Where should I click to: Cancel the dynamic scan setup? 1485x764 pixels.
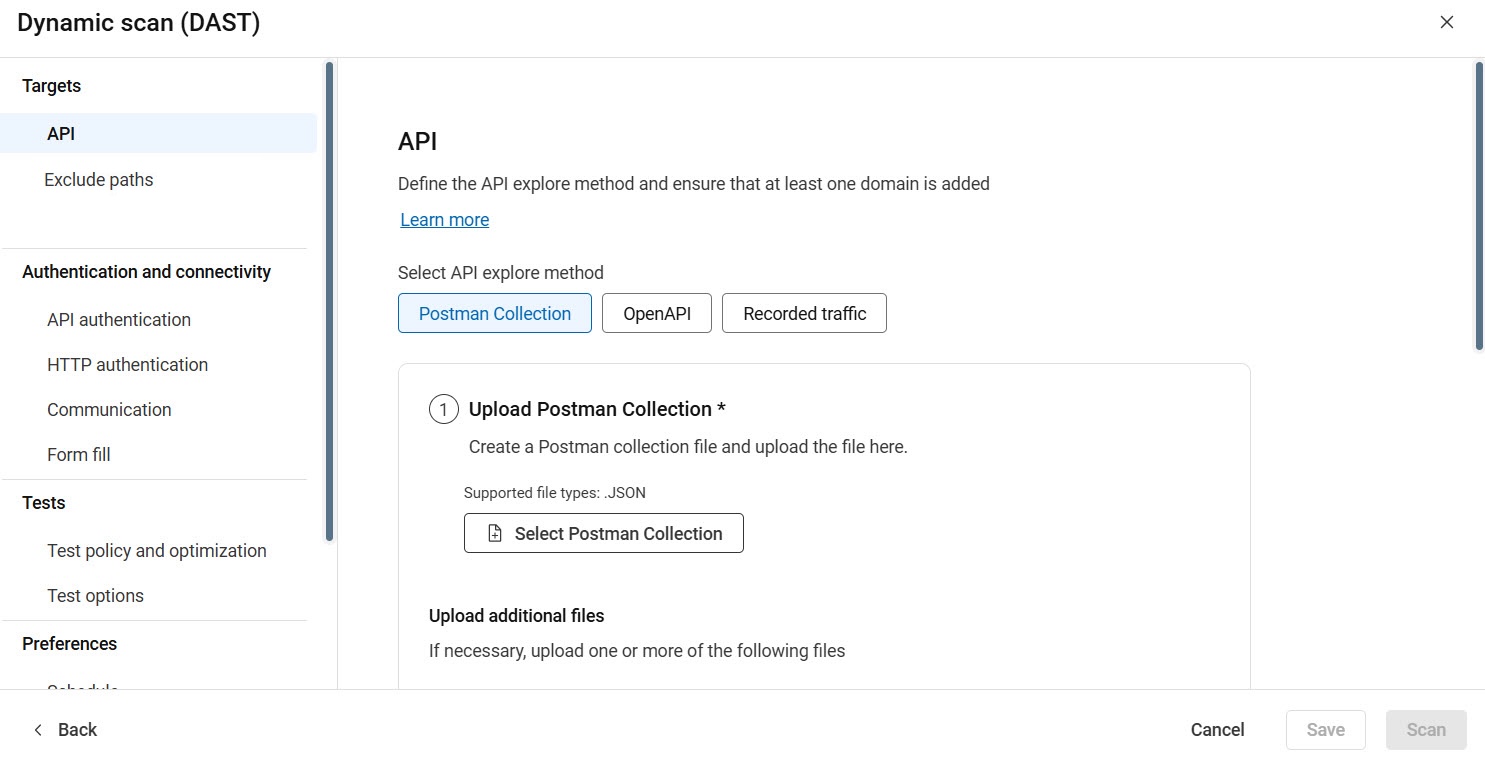tap(1216, 729)
